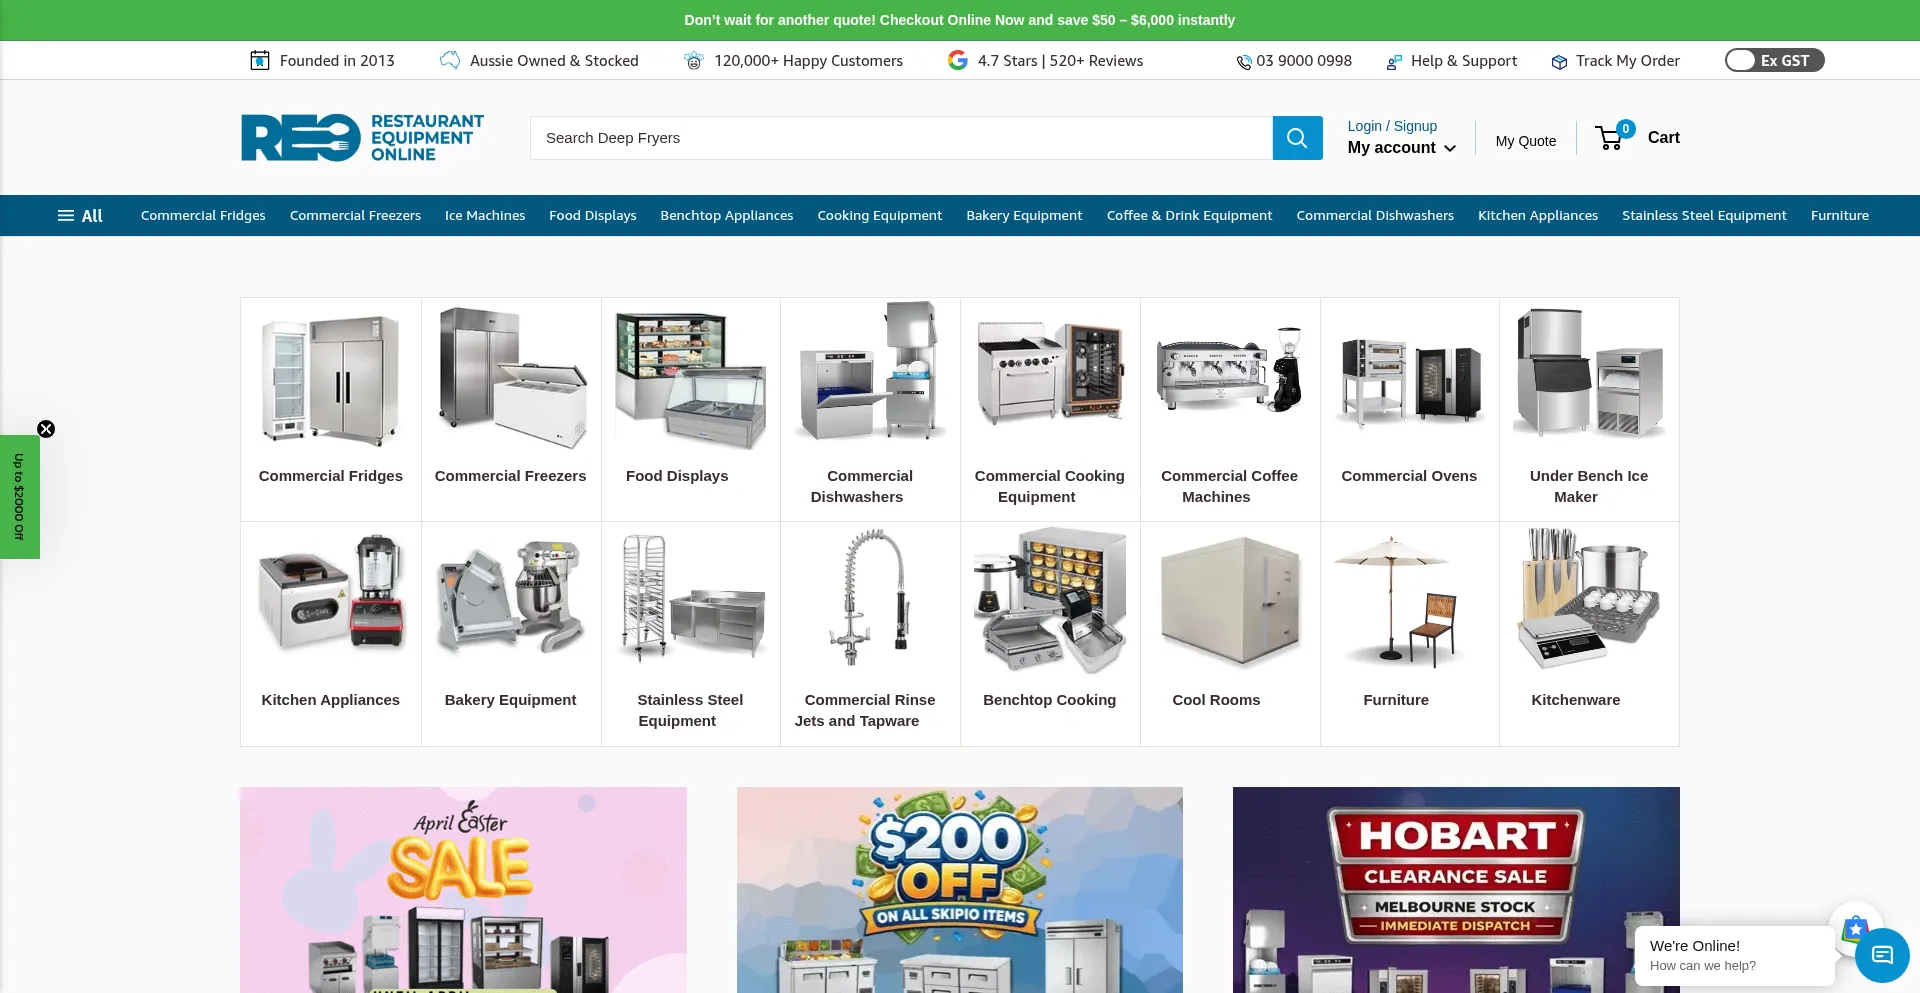Click Help & Support text link
The image size is (1920, 993).
(x=1463, y=61)
